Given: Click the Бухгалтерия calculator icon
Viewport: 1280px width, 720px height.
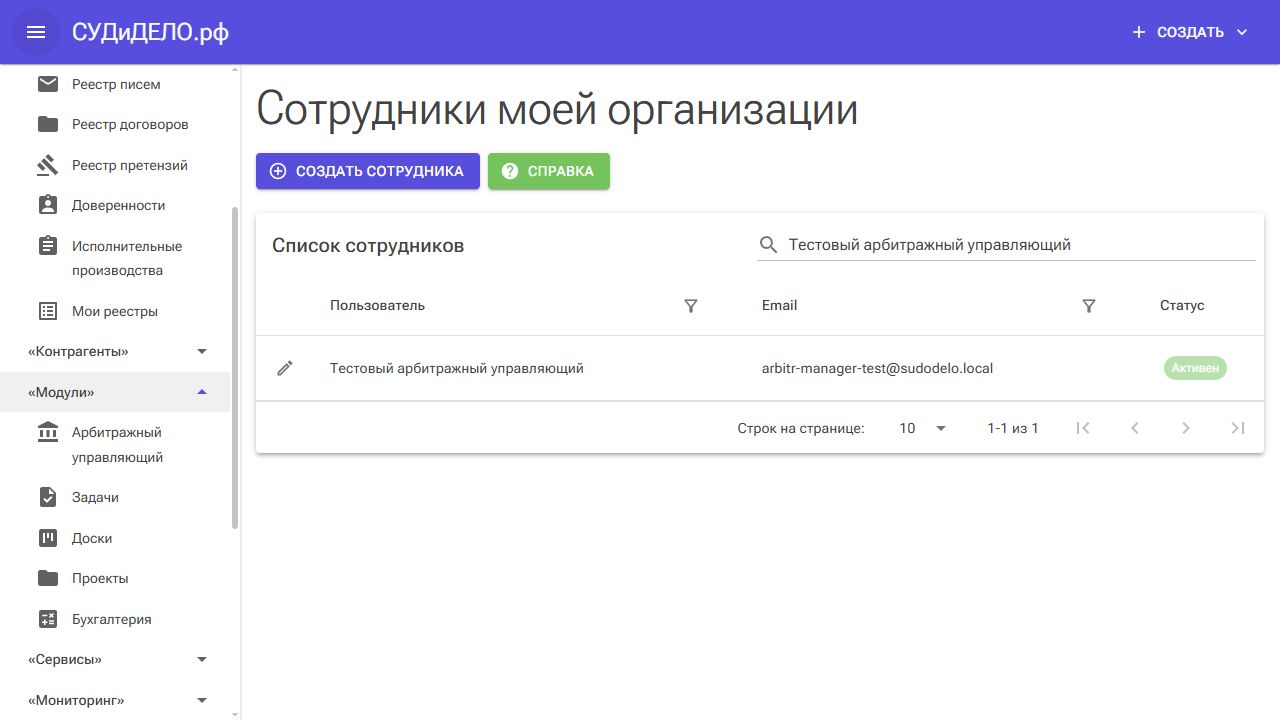Looking at the screenshot, I should pyautogui.click(x=47, y=619).
